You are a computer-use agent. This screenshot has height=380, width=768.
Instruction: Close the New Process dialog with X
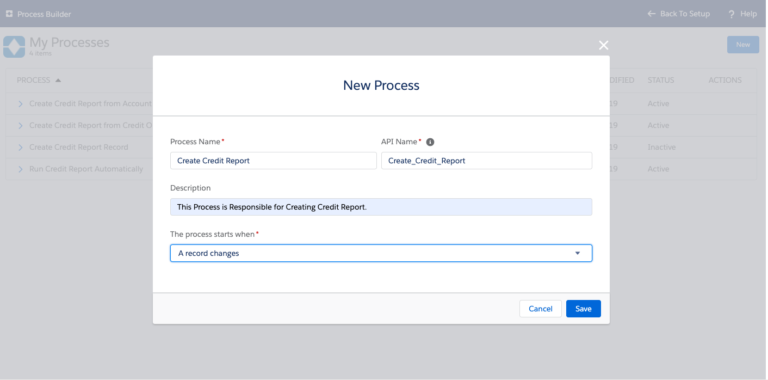click(x=603, y=45)
